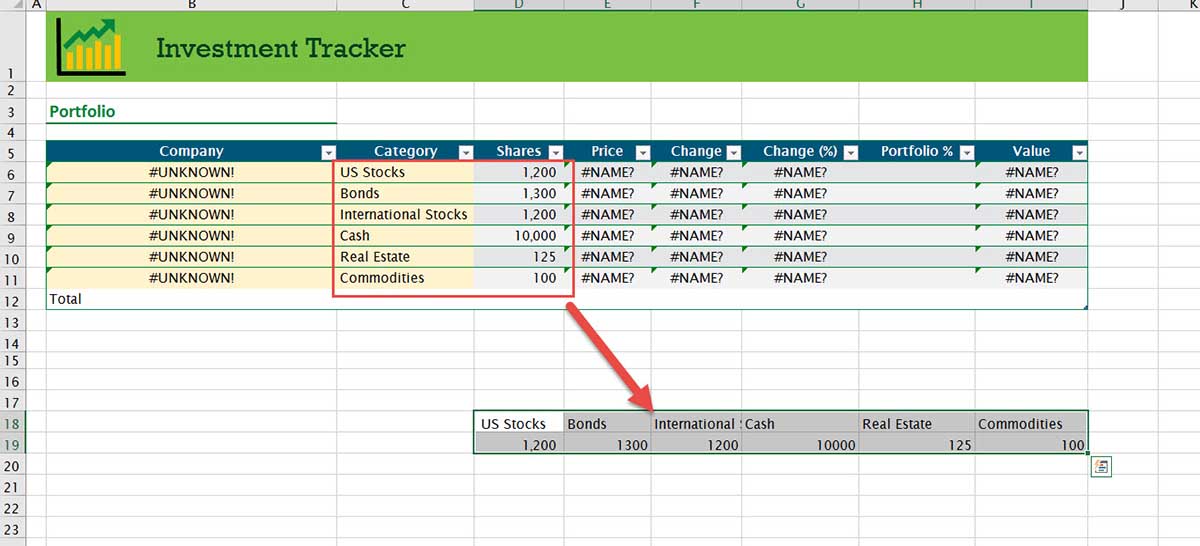
Task: Select the row 12 header
Action: point(12,300)
